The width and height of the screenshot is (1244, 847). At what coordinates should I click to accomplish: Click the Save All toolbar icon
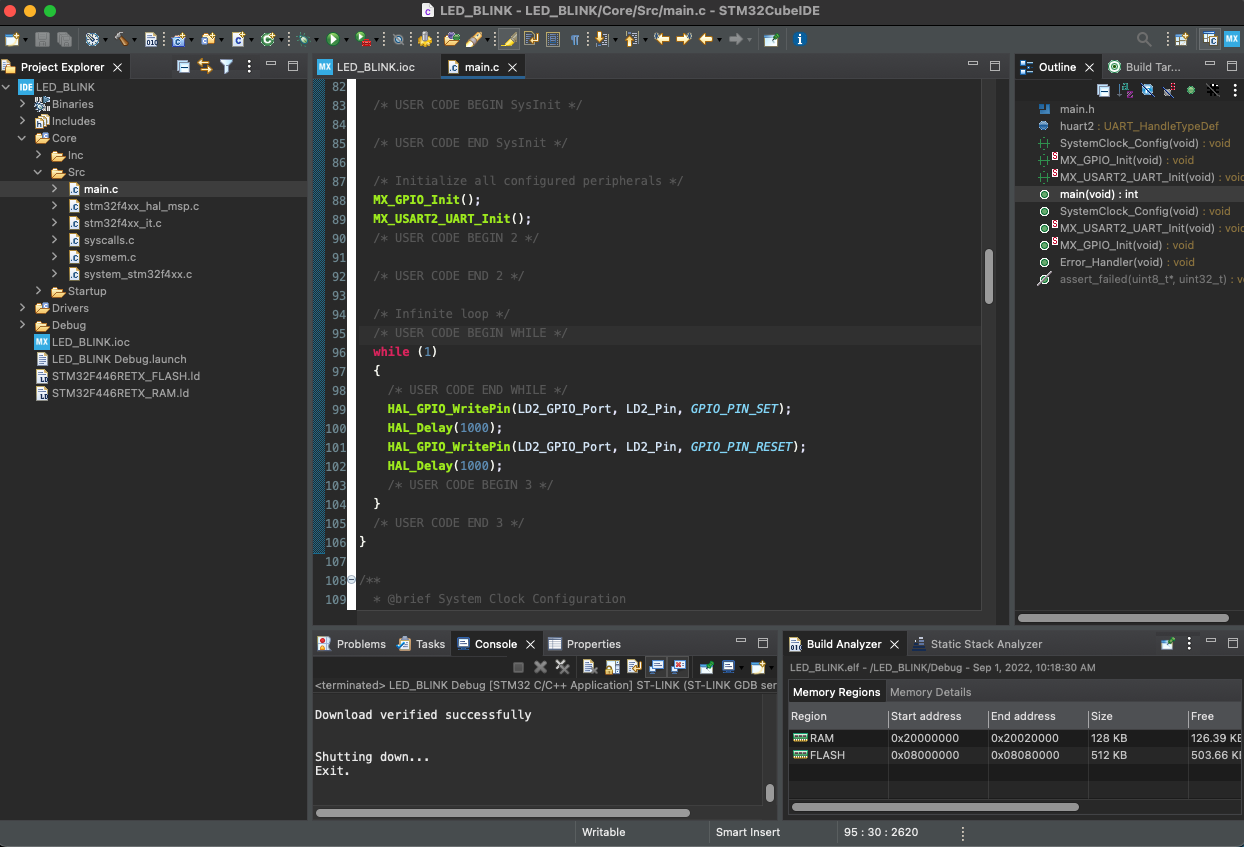pyautogui.click(x=64, y=39)
